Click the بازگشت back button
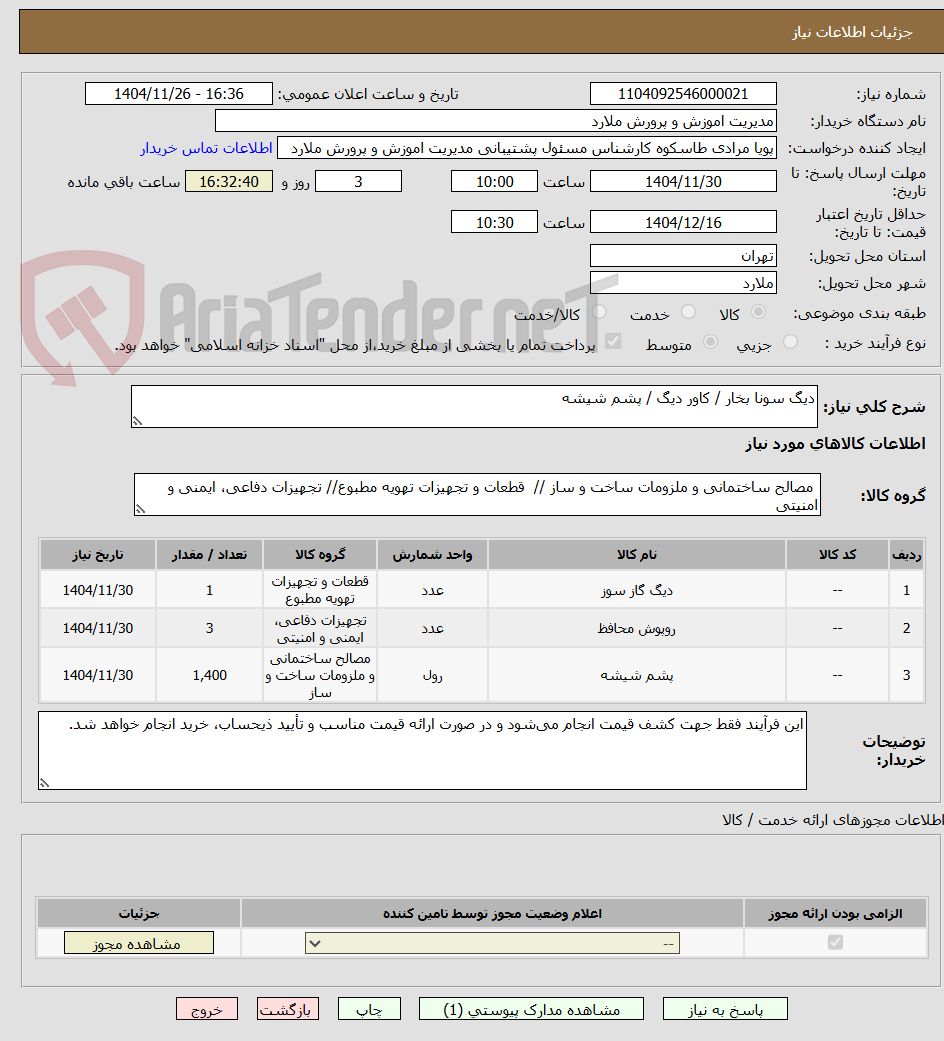The height and width of the screenshot is (1041, 944). pyautogui.click(x=287, y=1009)
